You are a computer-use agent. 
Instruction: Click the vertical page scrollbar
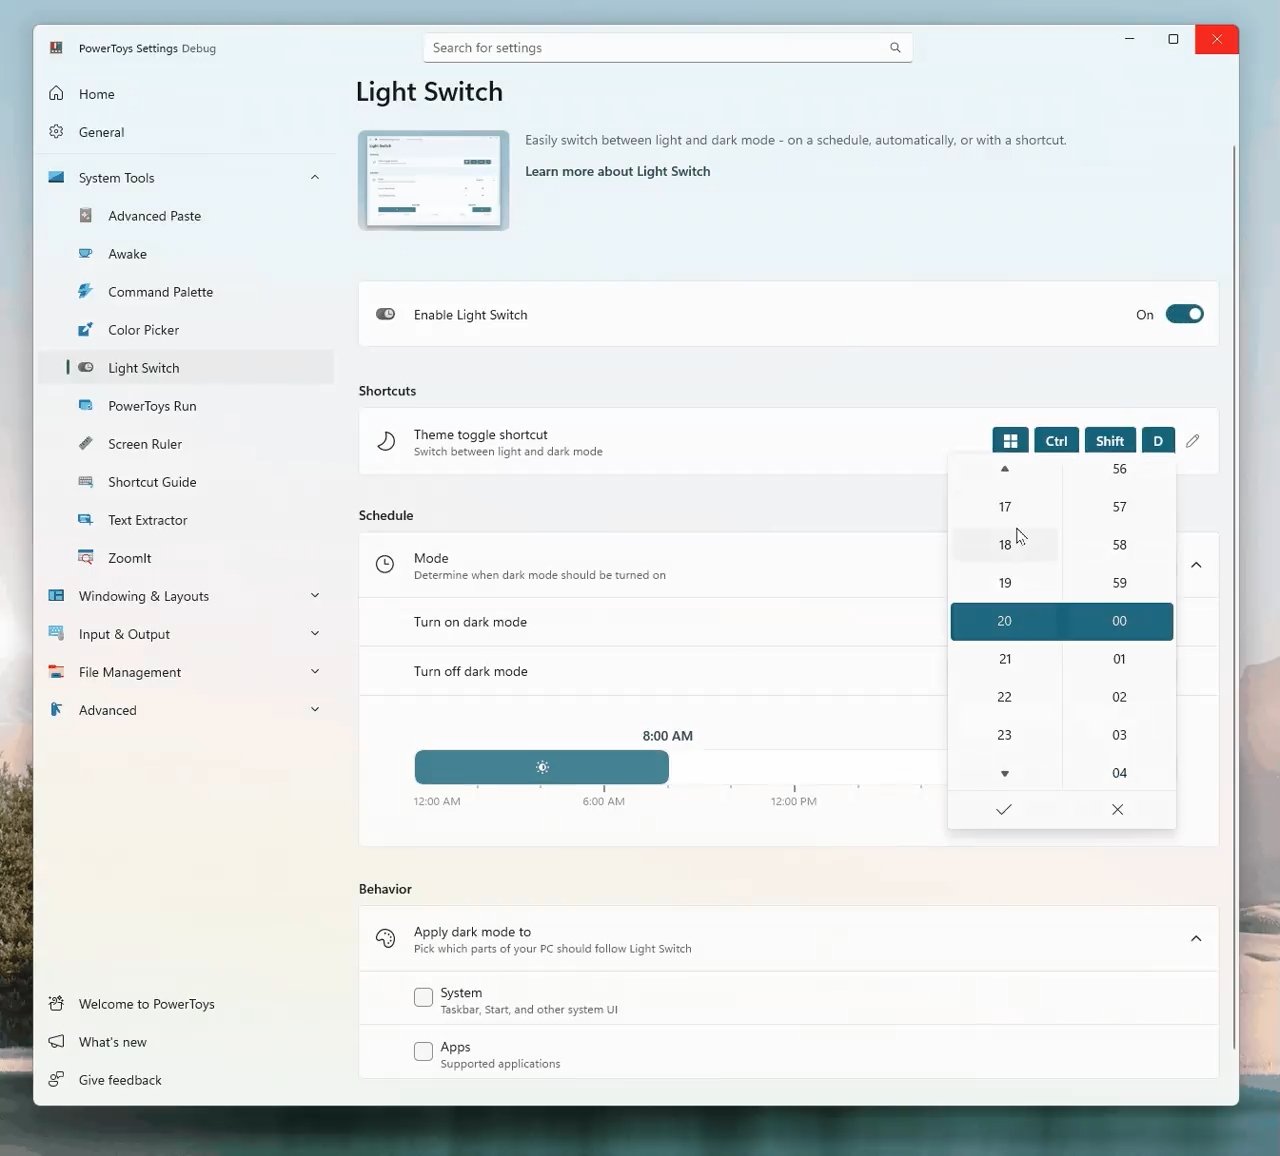pos(1234,597)
